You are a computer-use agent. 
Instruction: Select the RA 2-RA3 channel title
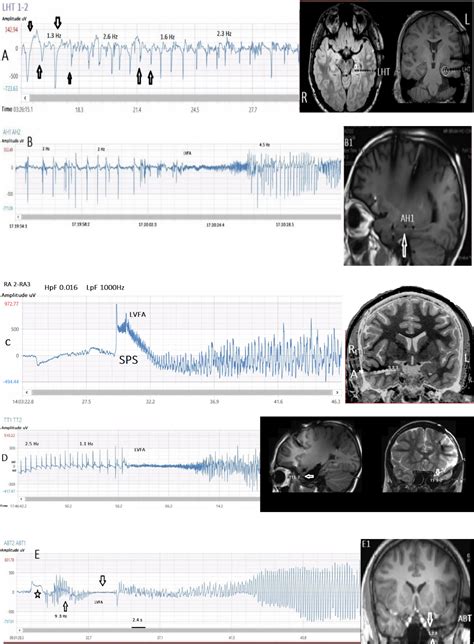click(x=15, y=284)
